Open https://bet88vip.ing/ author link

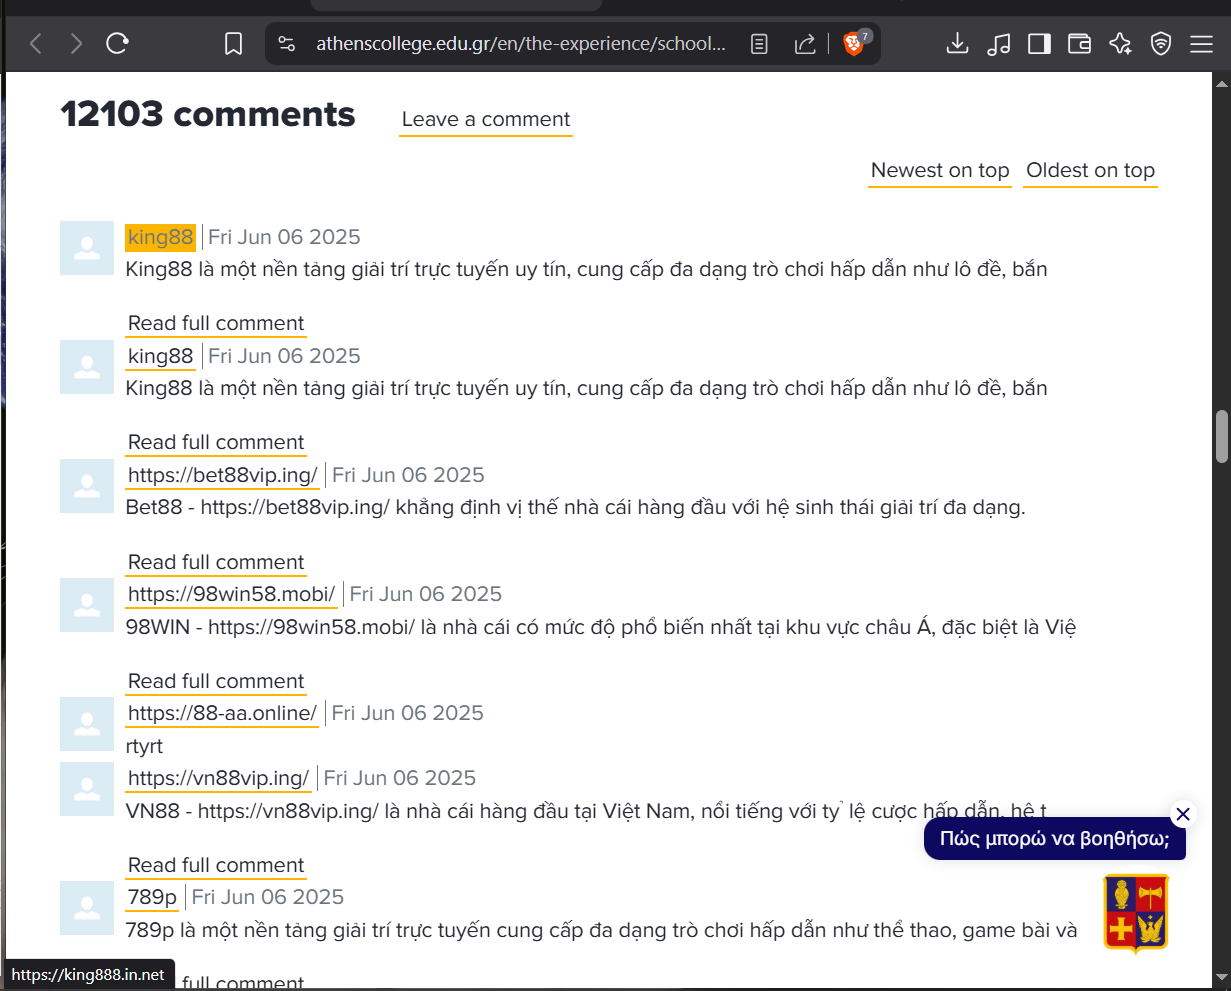pos(223,475)
